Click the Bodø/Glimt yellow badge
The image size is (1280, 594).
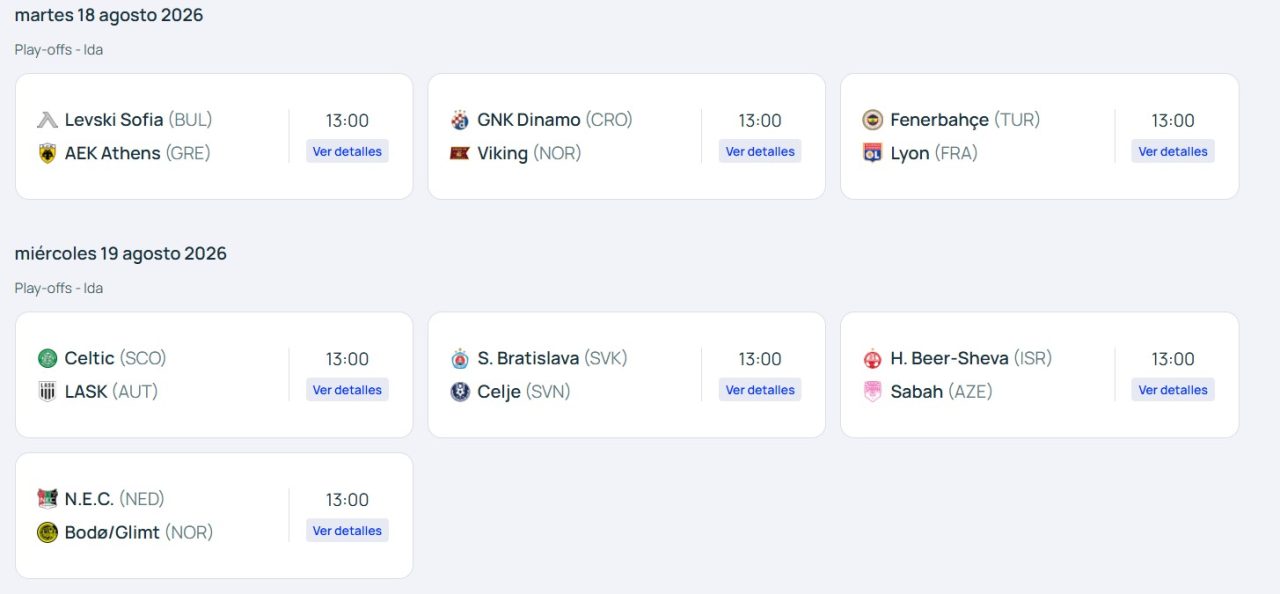47,532
